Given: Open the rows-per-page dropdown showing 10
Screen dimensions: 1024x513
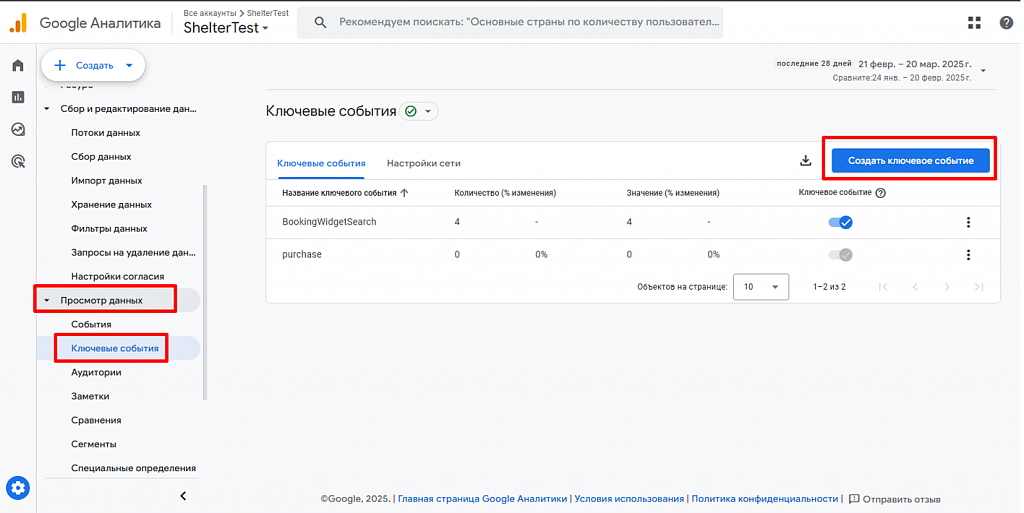Looking at the screenshot, I should [x=761, y=287].
